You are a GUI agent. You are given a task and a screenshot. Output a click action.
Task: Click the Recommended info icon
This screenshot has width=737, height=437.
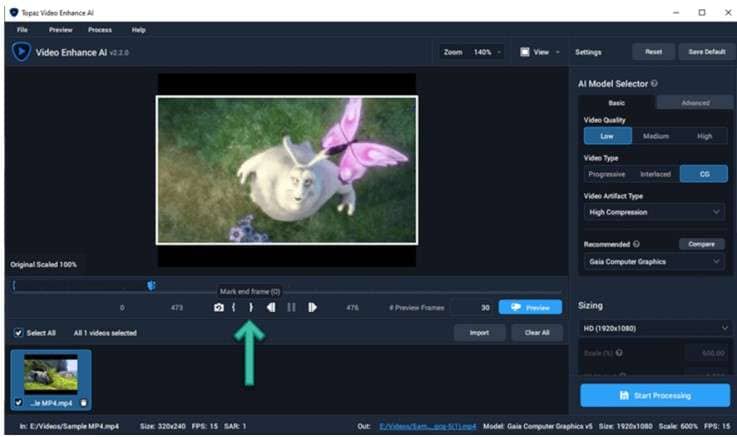[x=636, y=244]
